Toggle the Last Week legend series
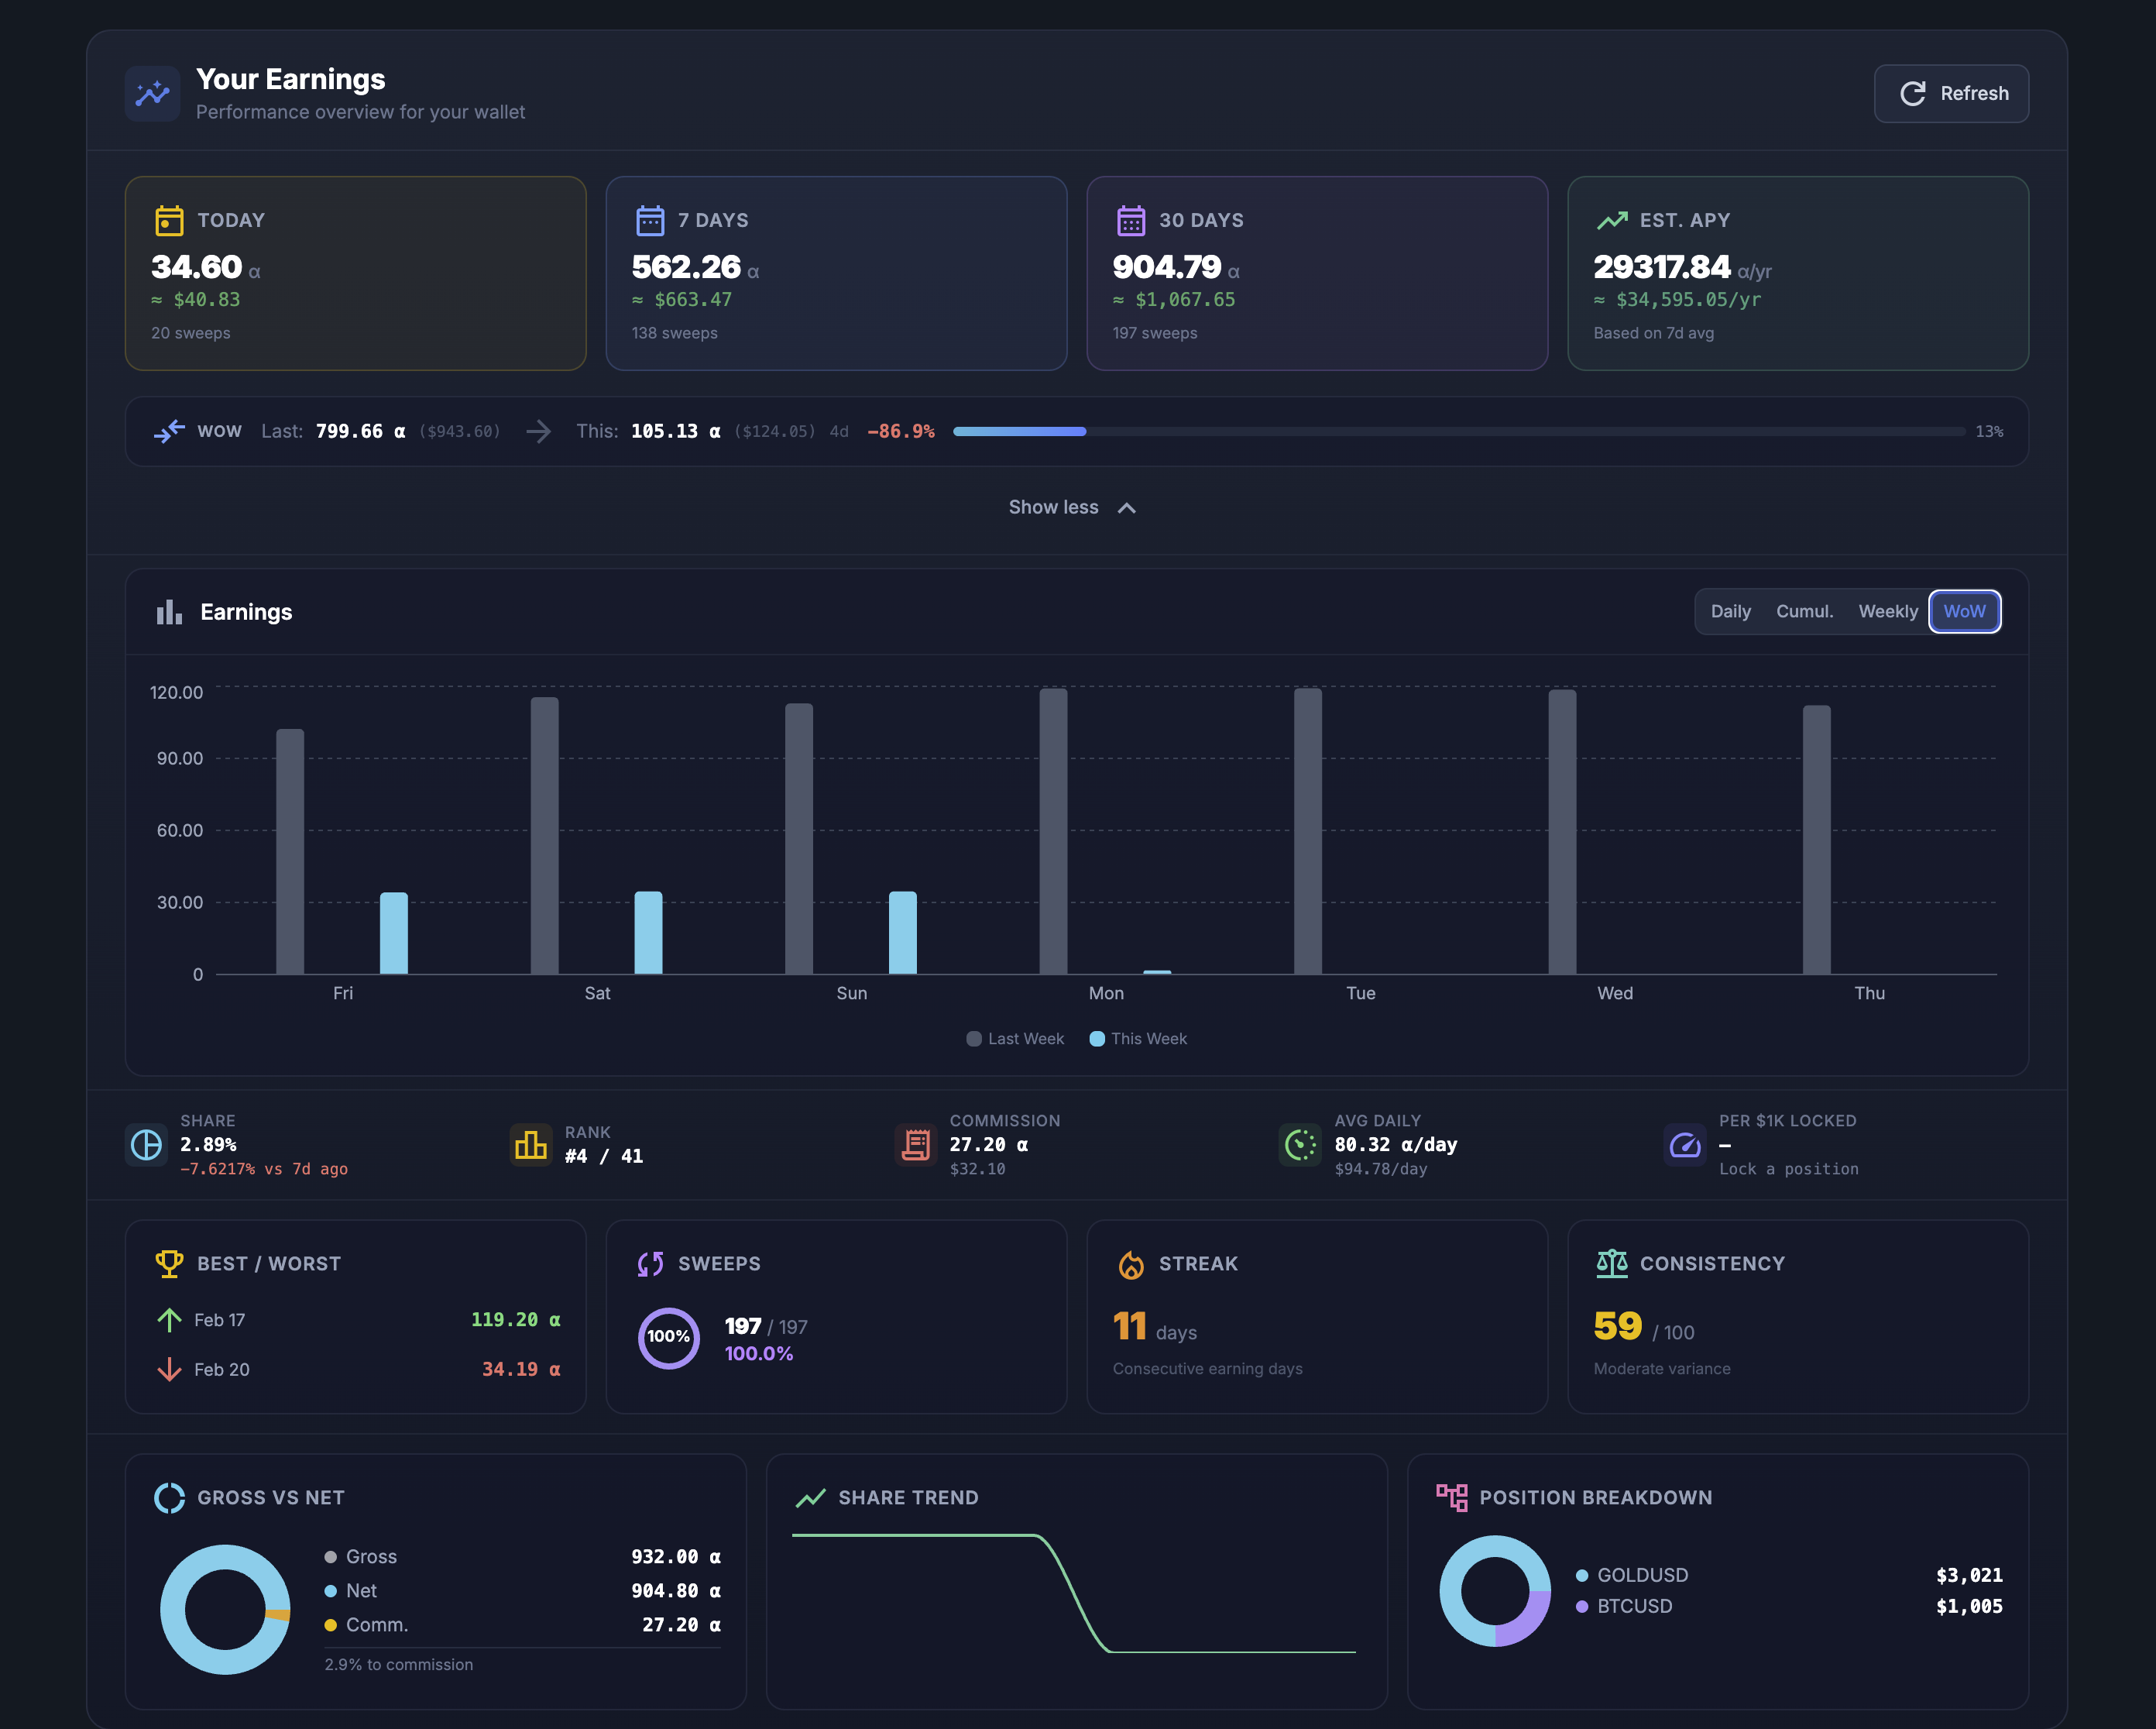The height and width of the screenshot is (1729, 2156). [1015, 1039]
